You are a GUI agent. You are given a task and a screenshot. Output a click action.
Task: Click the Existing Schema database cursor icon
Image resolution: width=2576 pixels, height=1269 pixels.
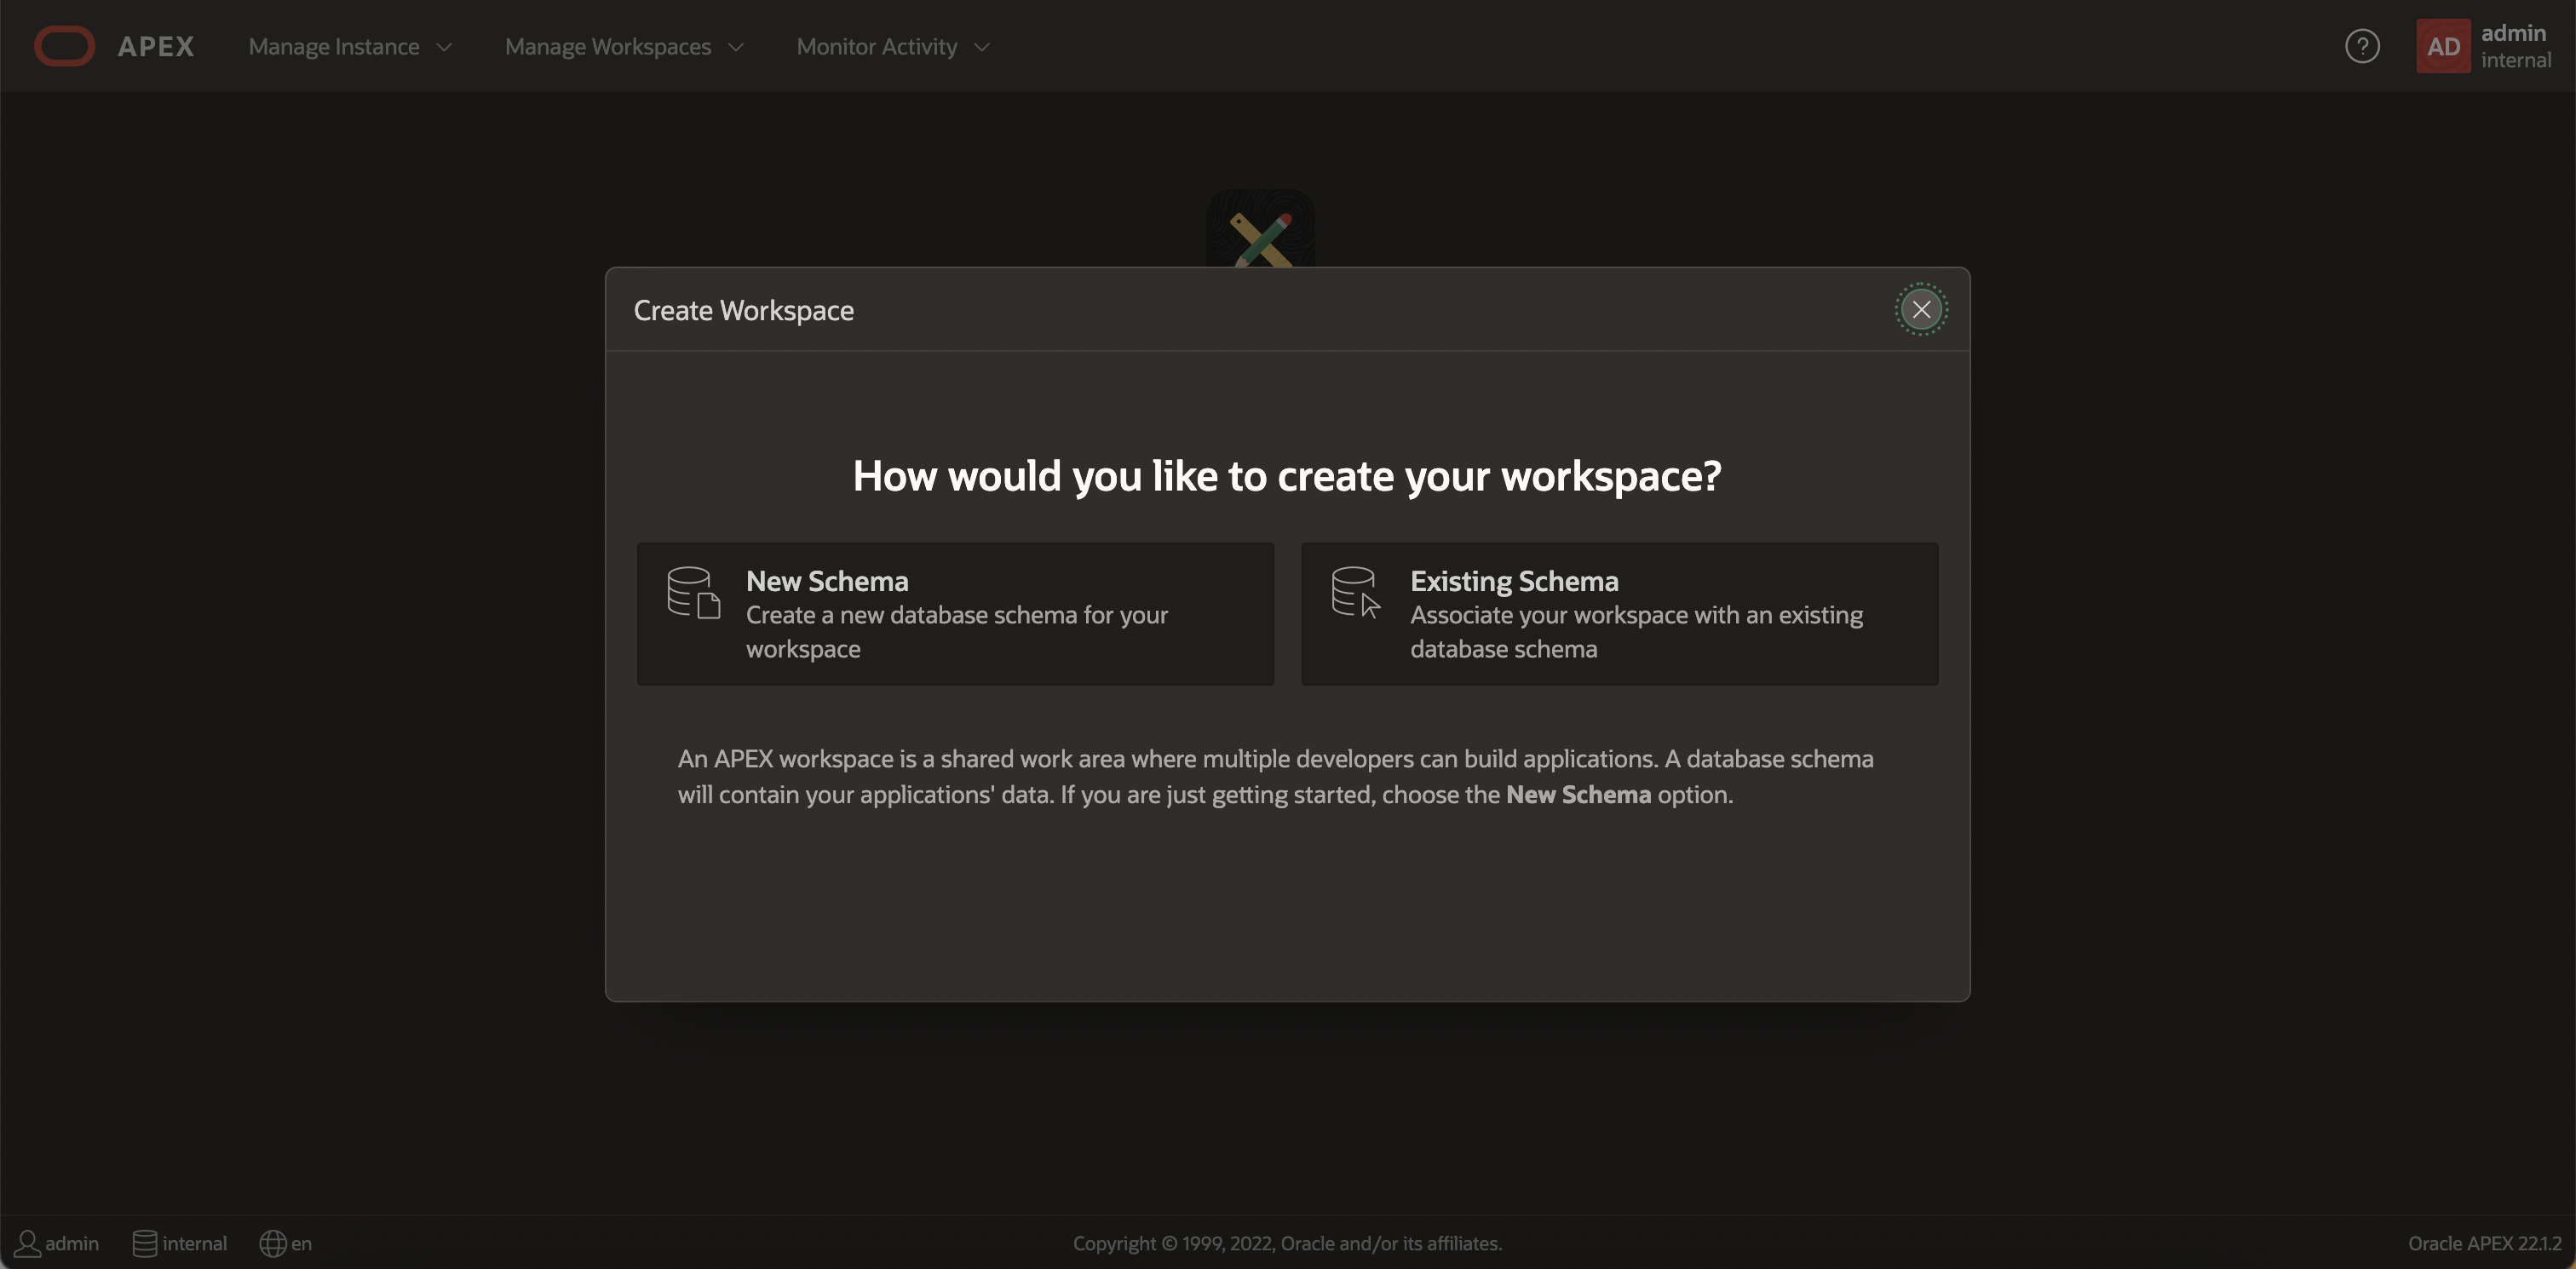[1356, 592]
